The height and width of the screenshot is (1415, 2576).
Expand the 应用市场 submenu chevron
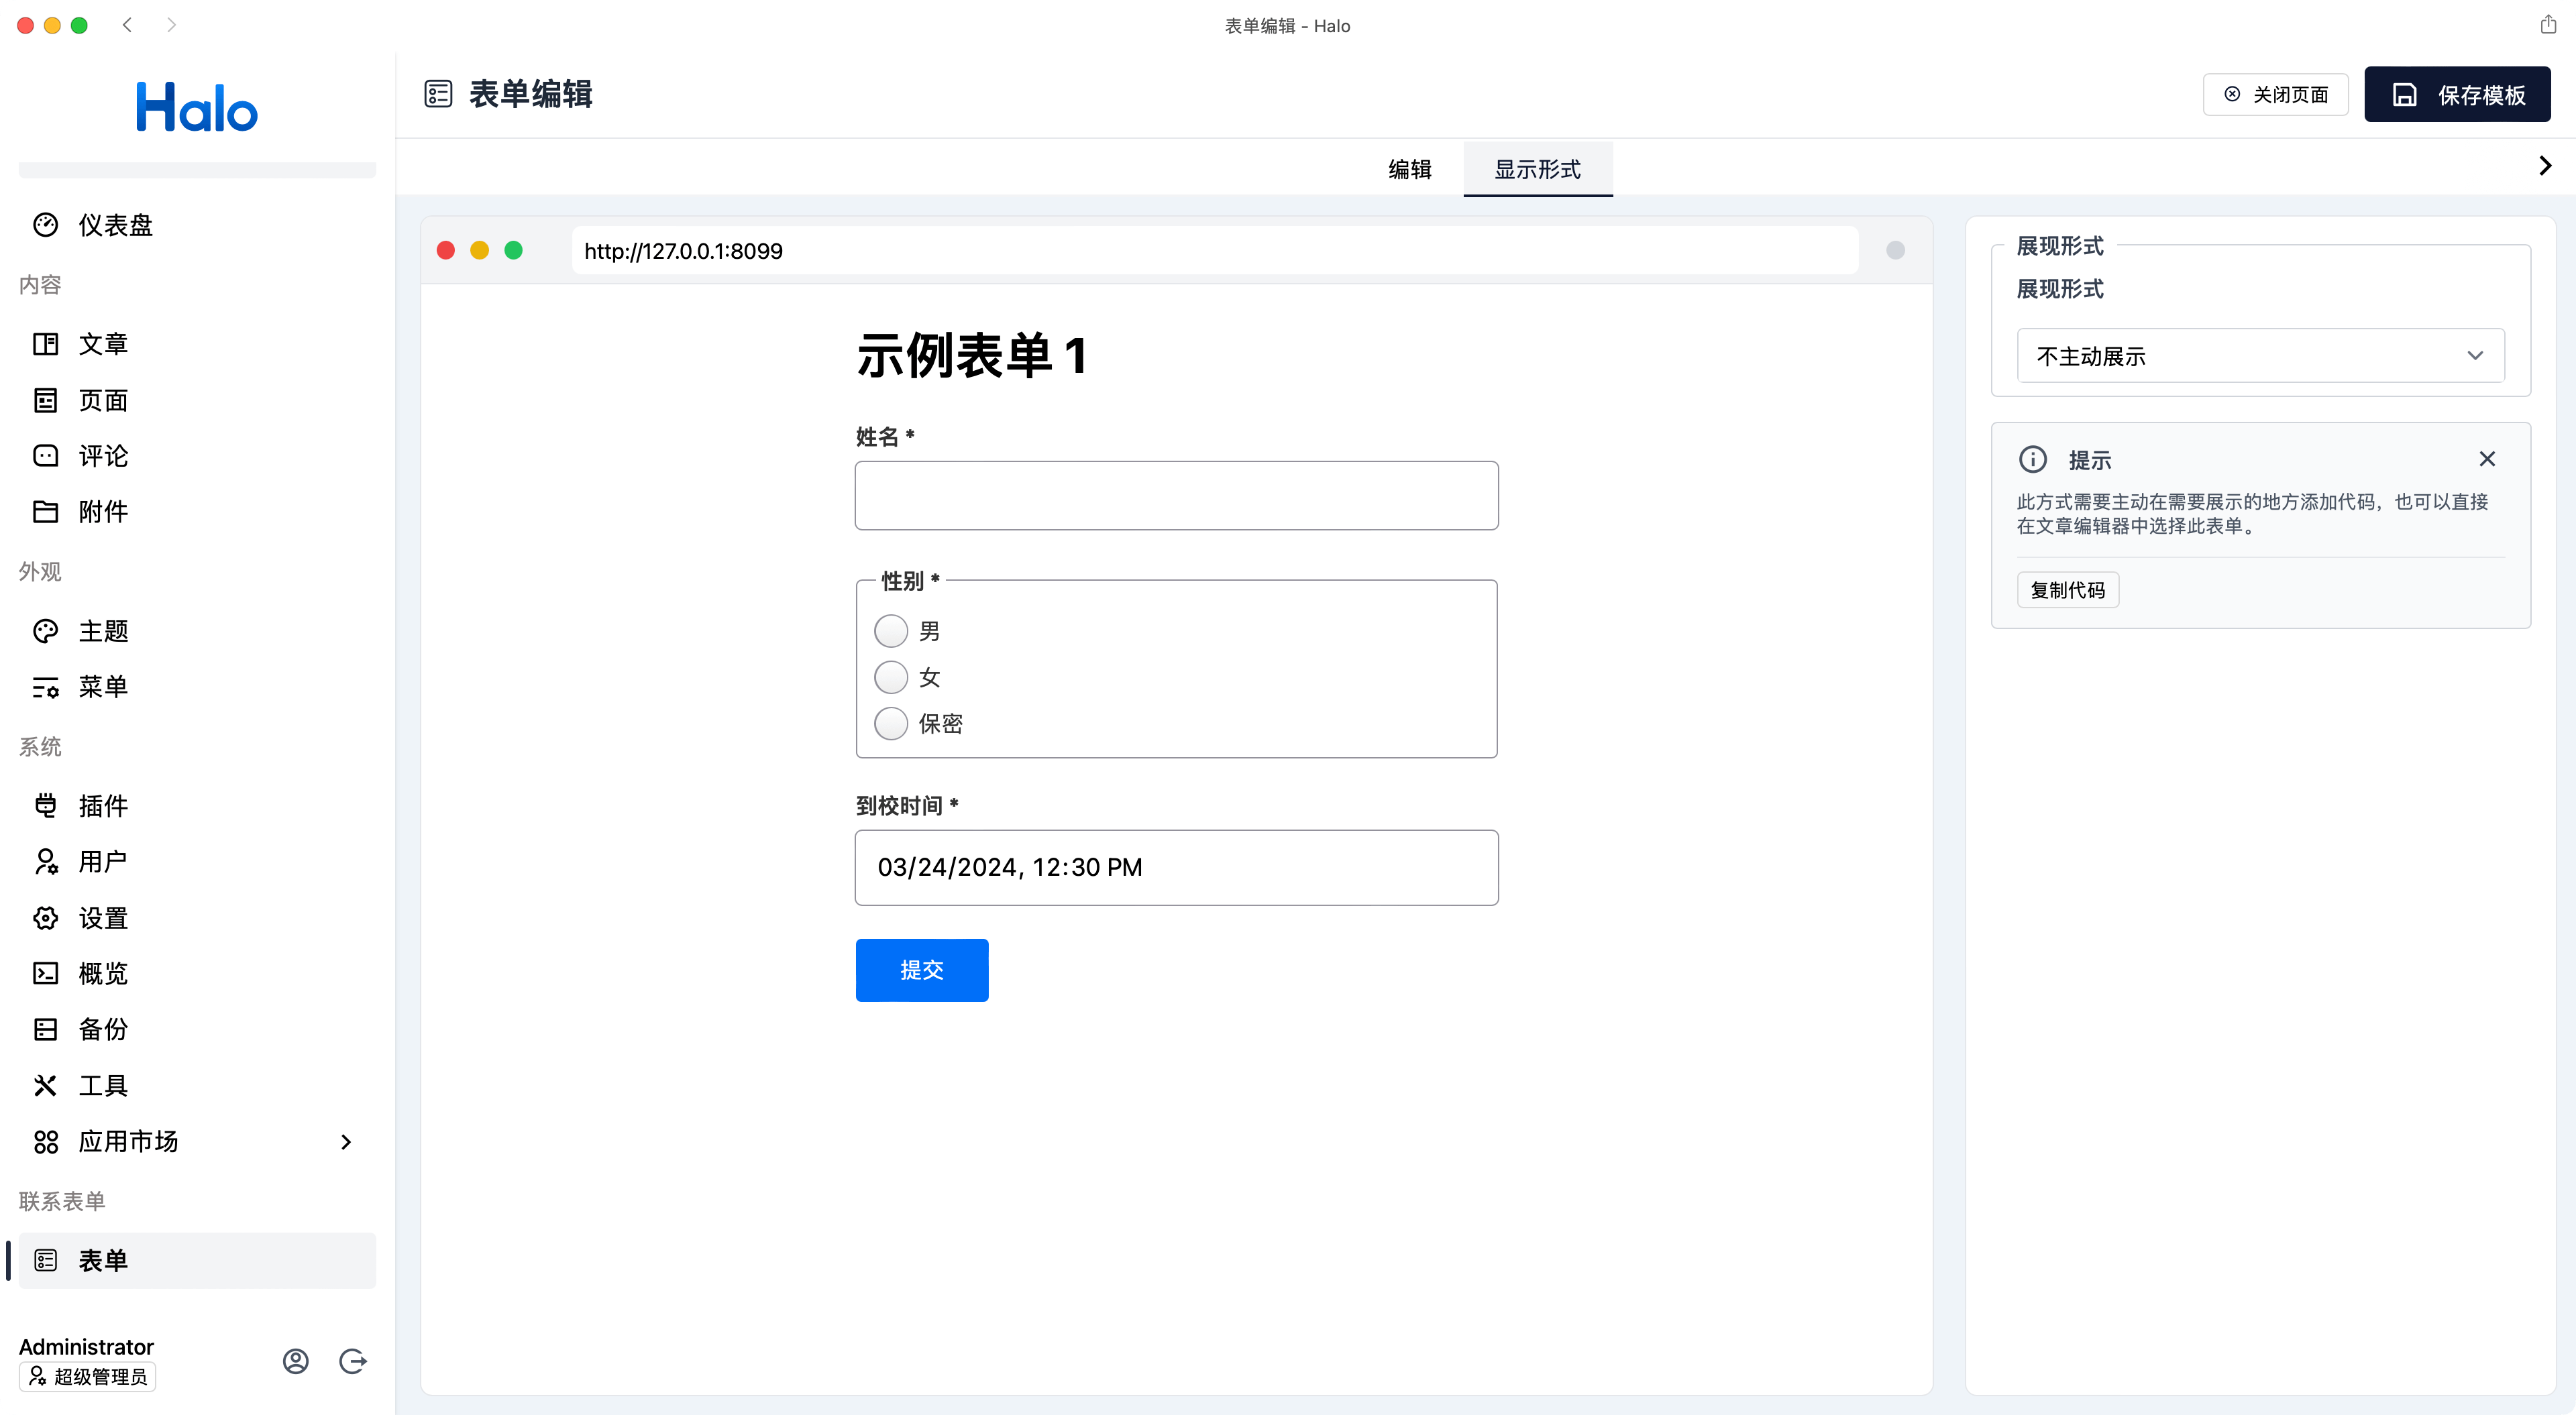[346, 1142]
